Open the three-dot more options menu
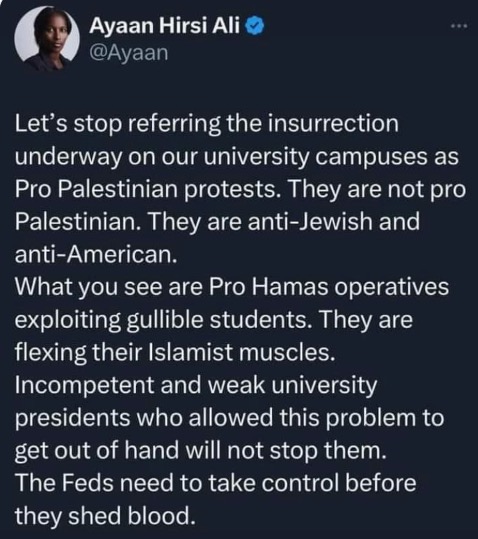Image resolution: width=478 pixels, height=539 pixels. click(459, 26)
